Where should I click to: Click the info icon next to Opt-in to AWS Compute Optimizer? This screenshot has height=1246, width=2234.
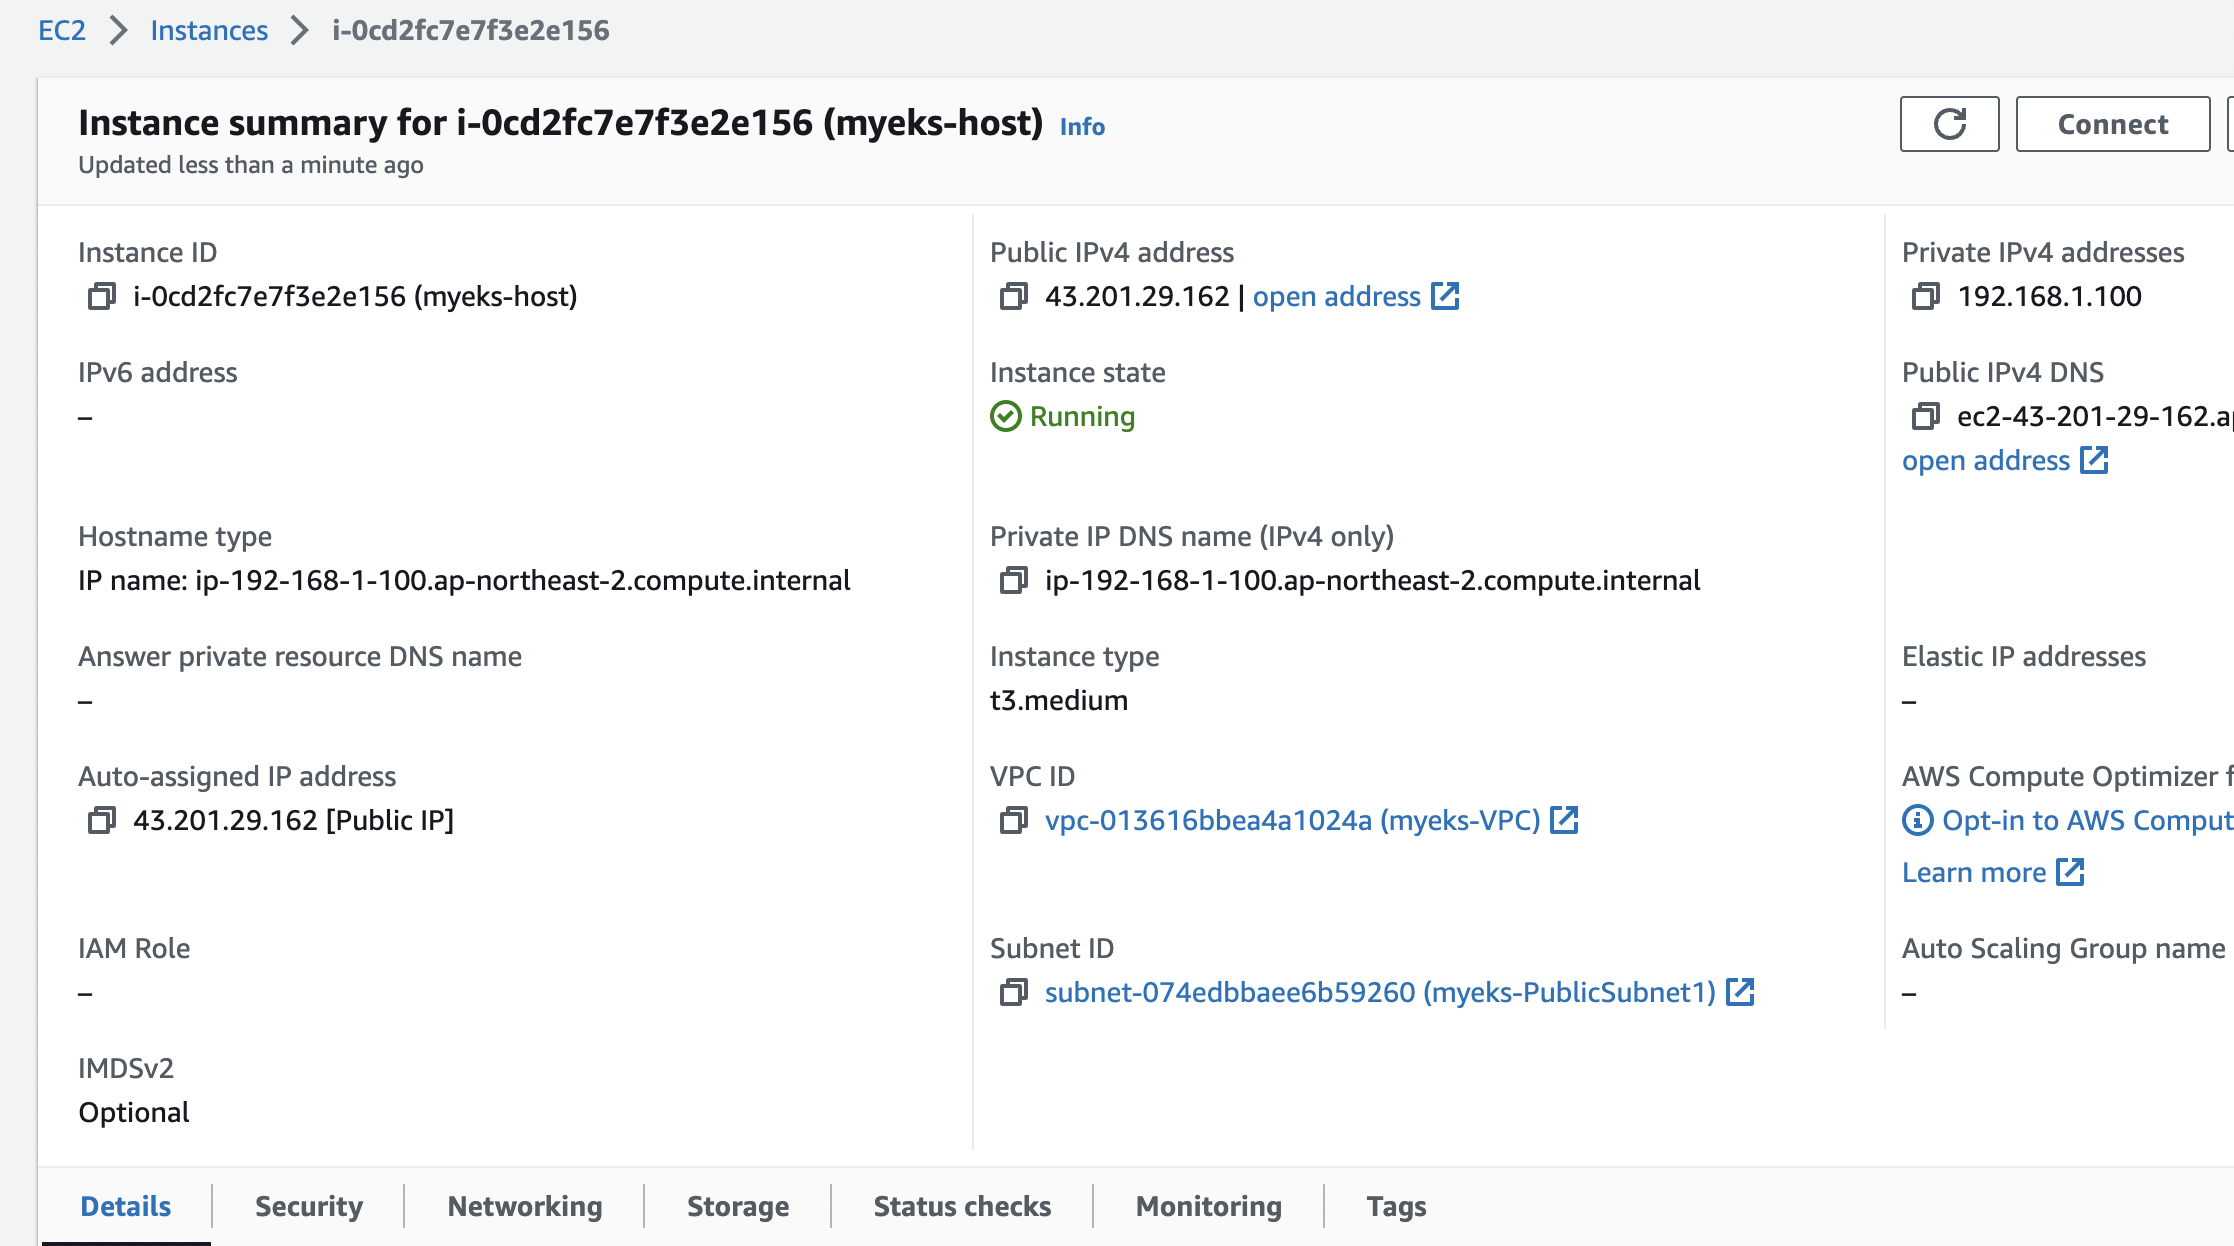pyautogui.click(x=1917, y=820)
